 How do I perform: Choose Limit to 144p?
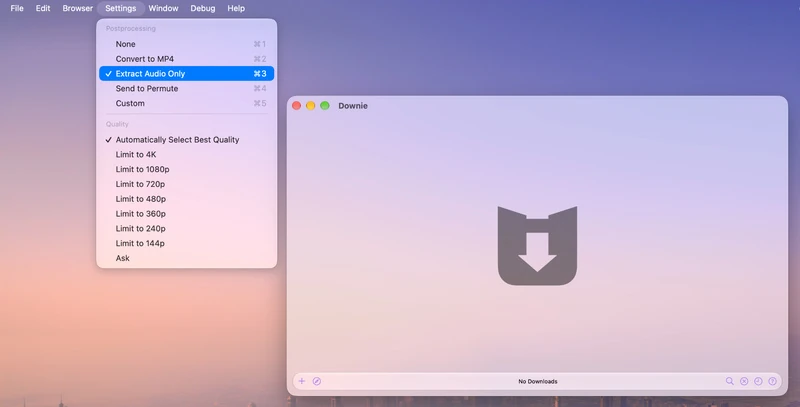(186, 243)
